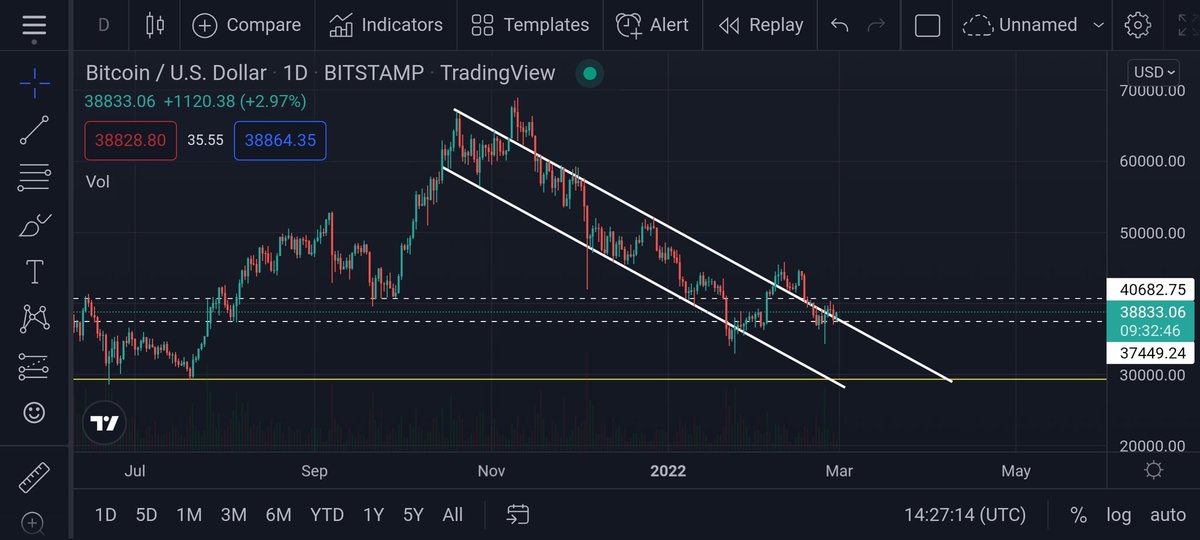Open the Fibonacci retracement tools
The height and width of the screenshot is (540, 1200).
tap(34, 178)
